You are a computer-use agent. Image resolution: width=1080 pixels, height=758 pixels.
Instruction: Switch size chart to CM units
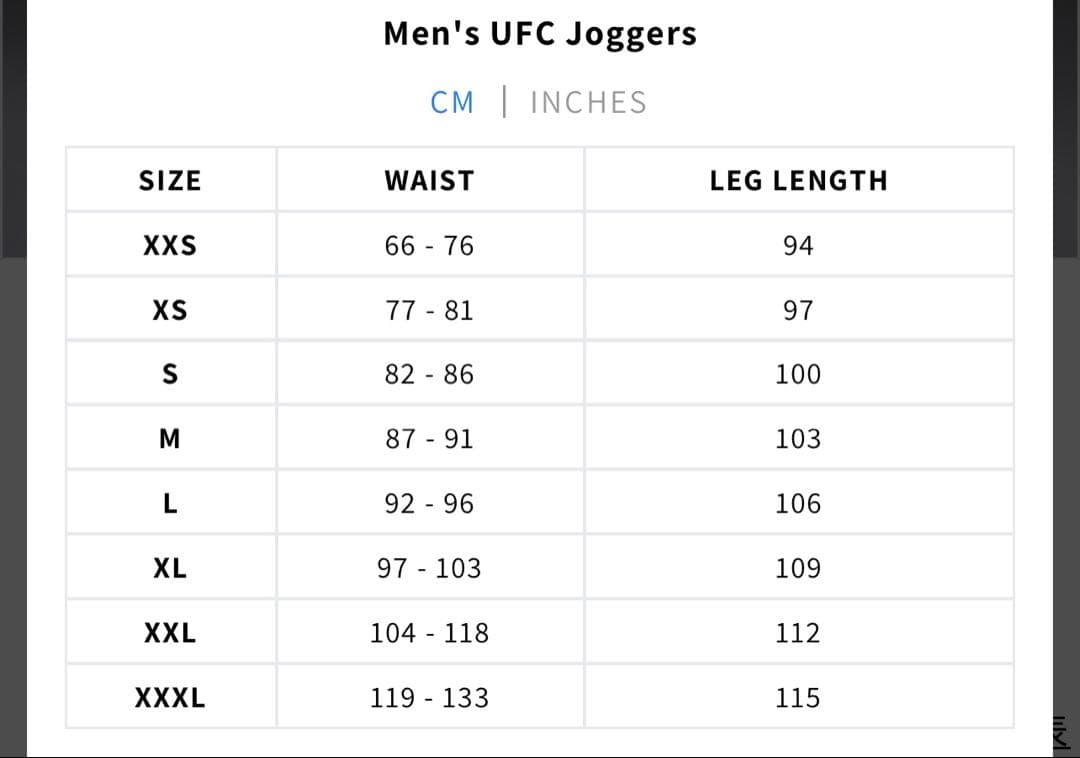[x=452, y=102]
